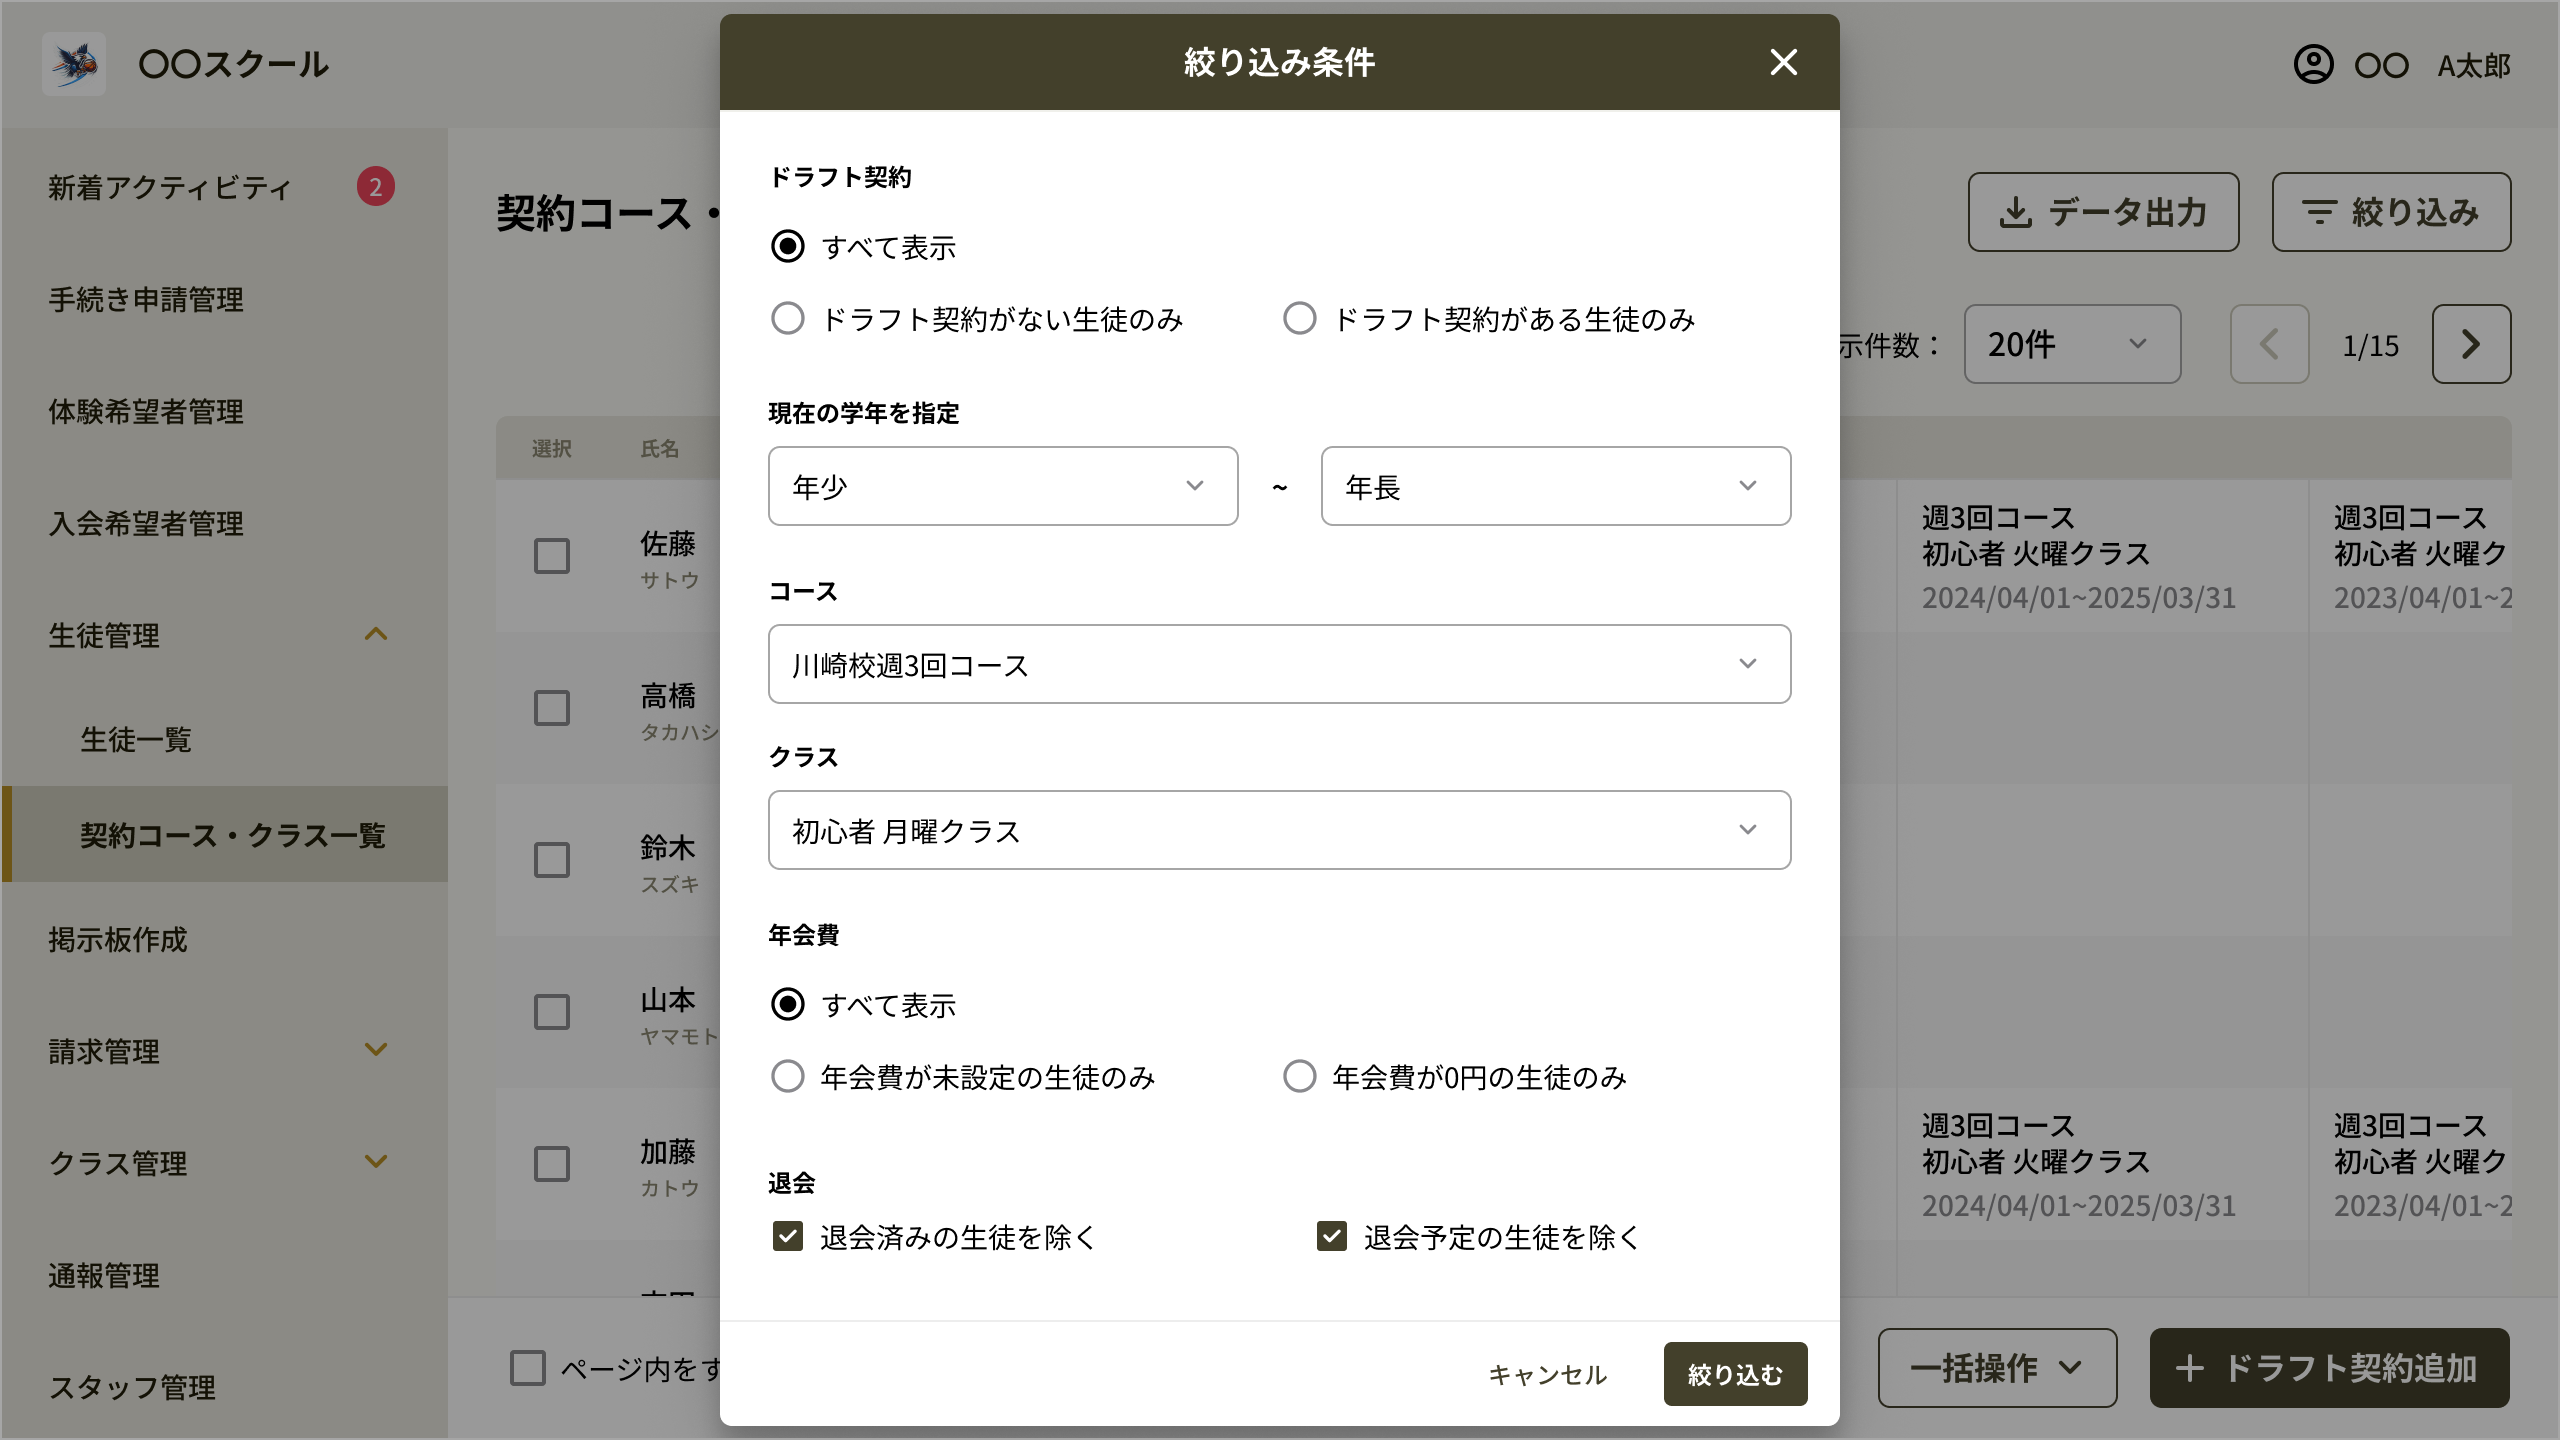
Task: Open the 年長 ending grade dropdown
Action: (x=1556, y=486)
